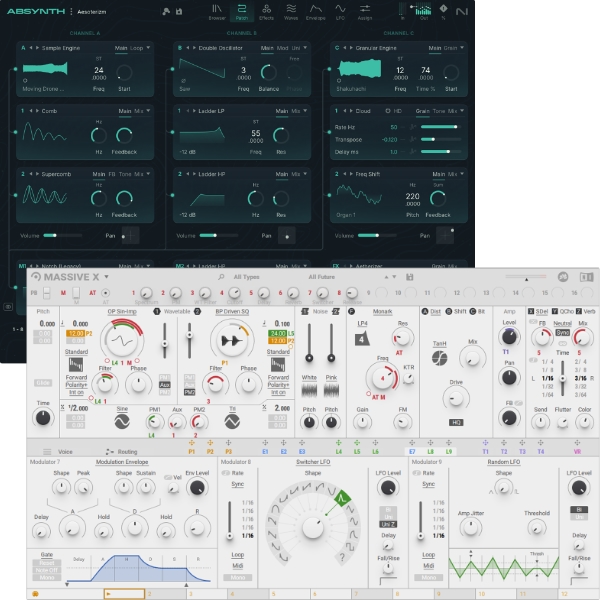Select Uni Z mode in Switcher LFO
This screenshot has width=600, height=600.
click(388, 524)
